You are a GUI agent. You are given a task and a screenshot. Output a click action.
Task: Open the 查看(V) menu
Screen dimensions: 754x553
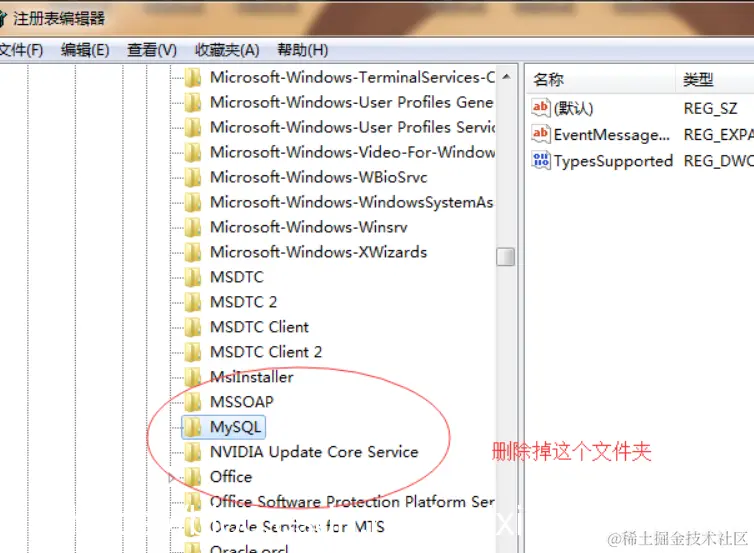click(x=152, y=50)
